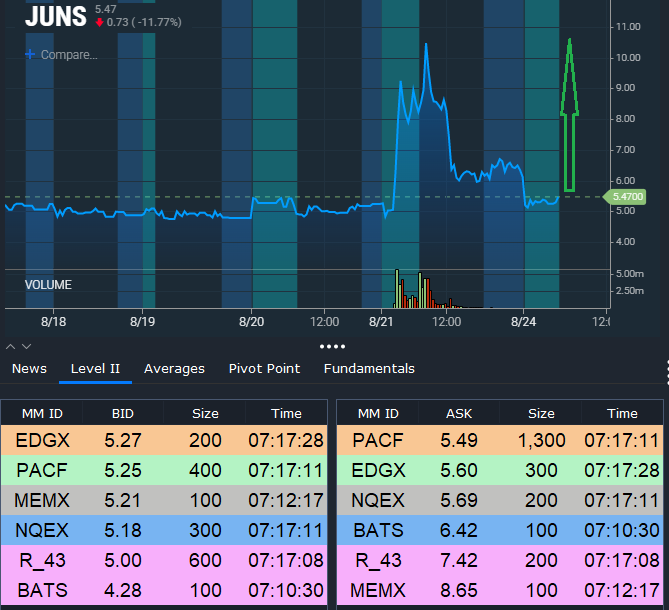Click the four-dot panel divider handle
This screenshot has width=669, height=610.
(332, 346)
